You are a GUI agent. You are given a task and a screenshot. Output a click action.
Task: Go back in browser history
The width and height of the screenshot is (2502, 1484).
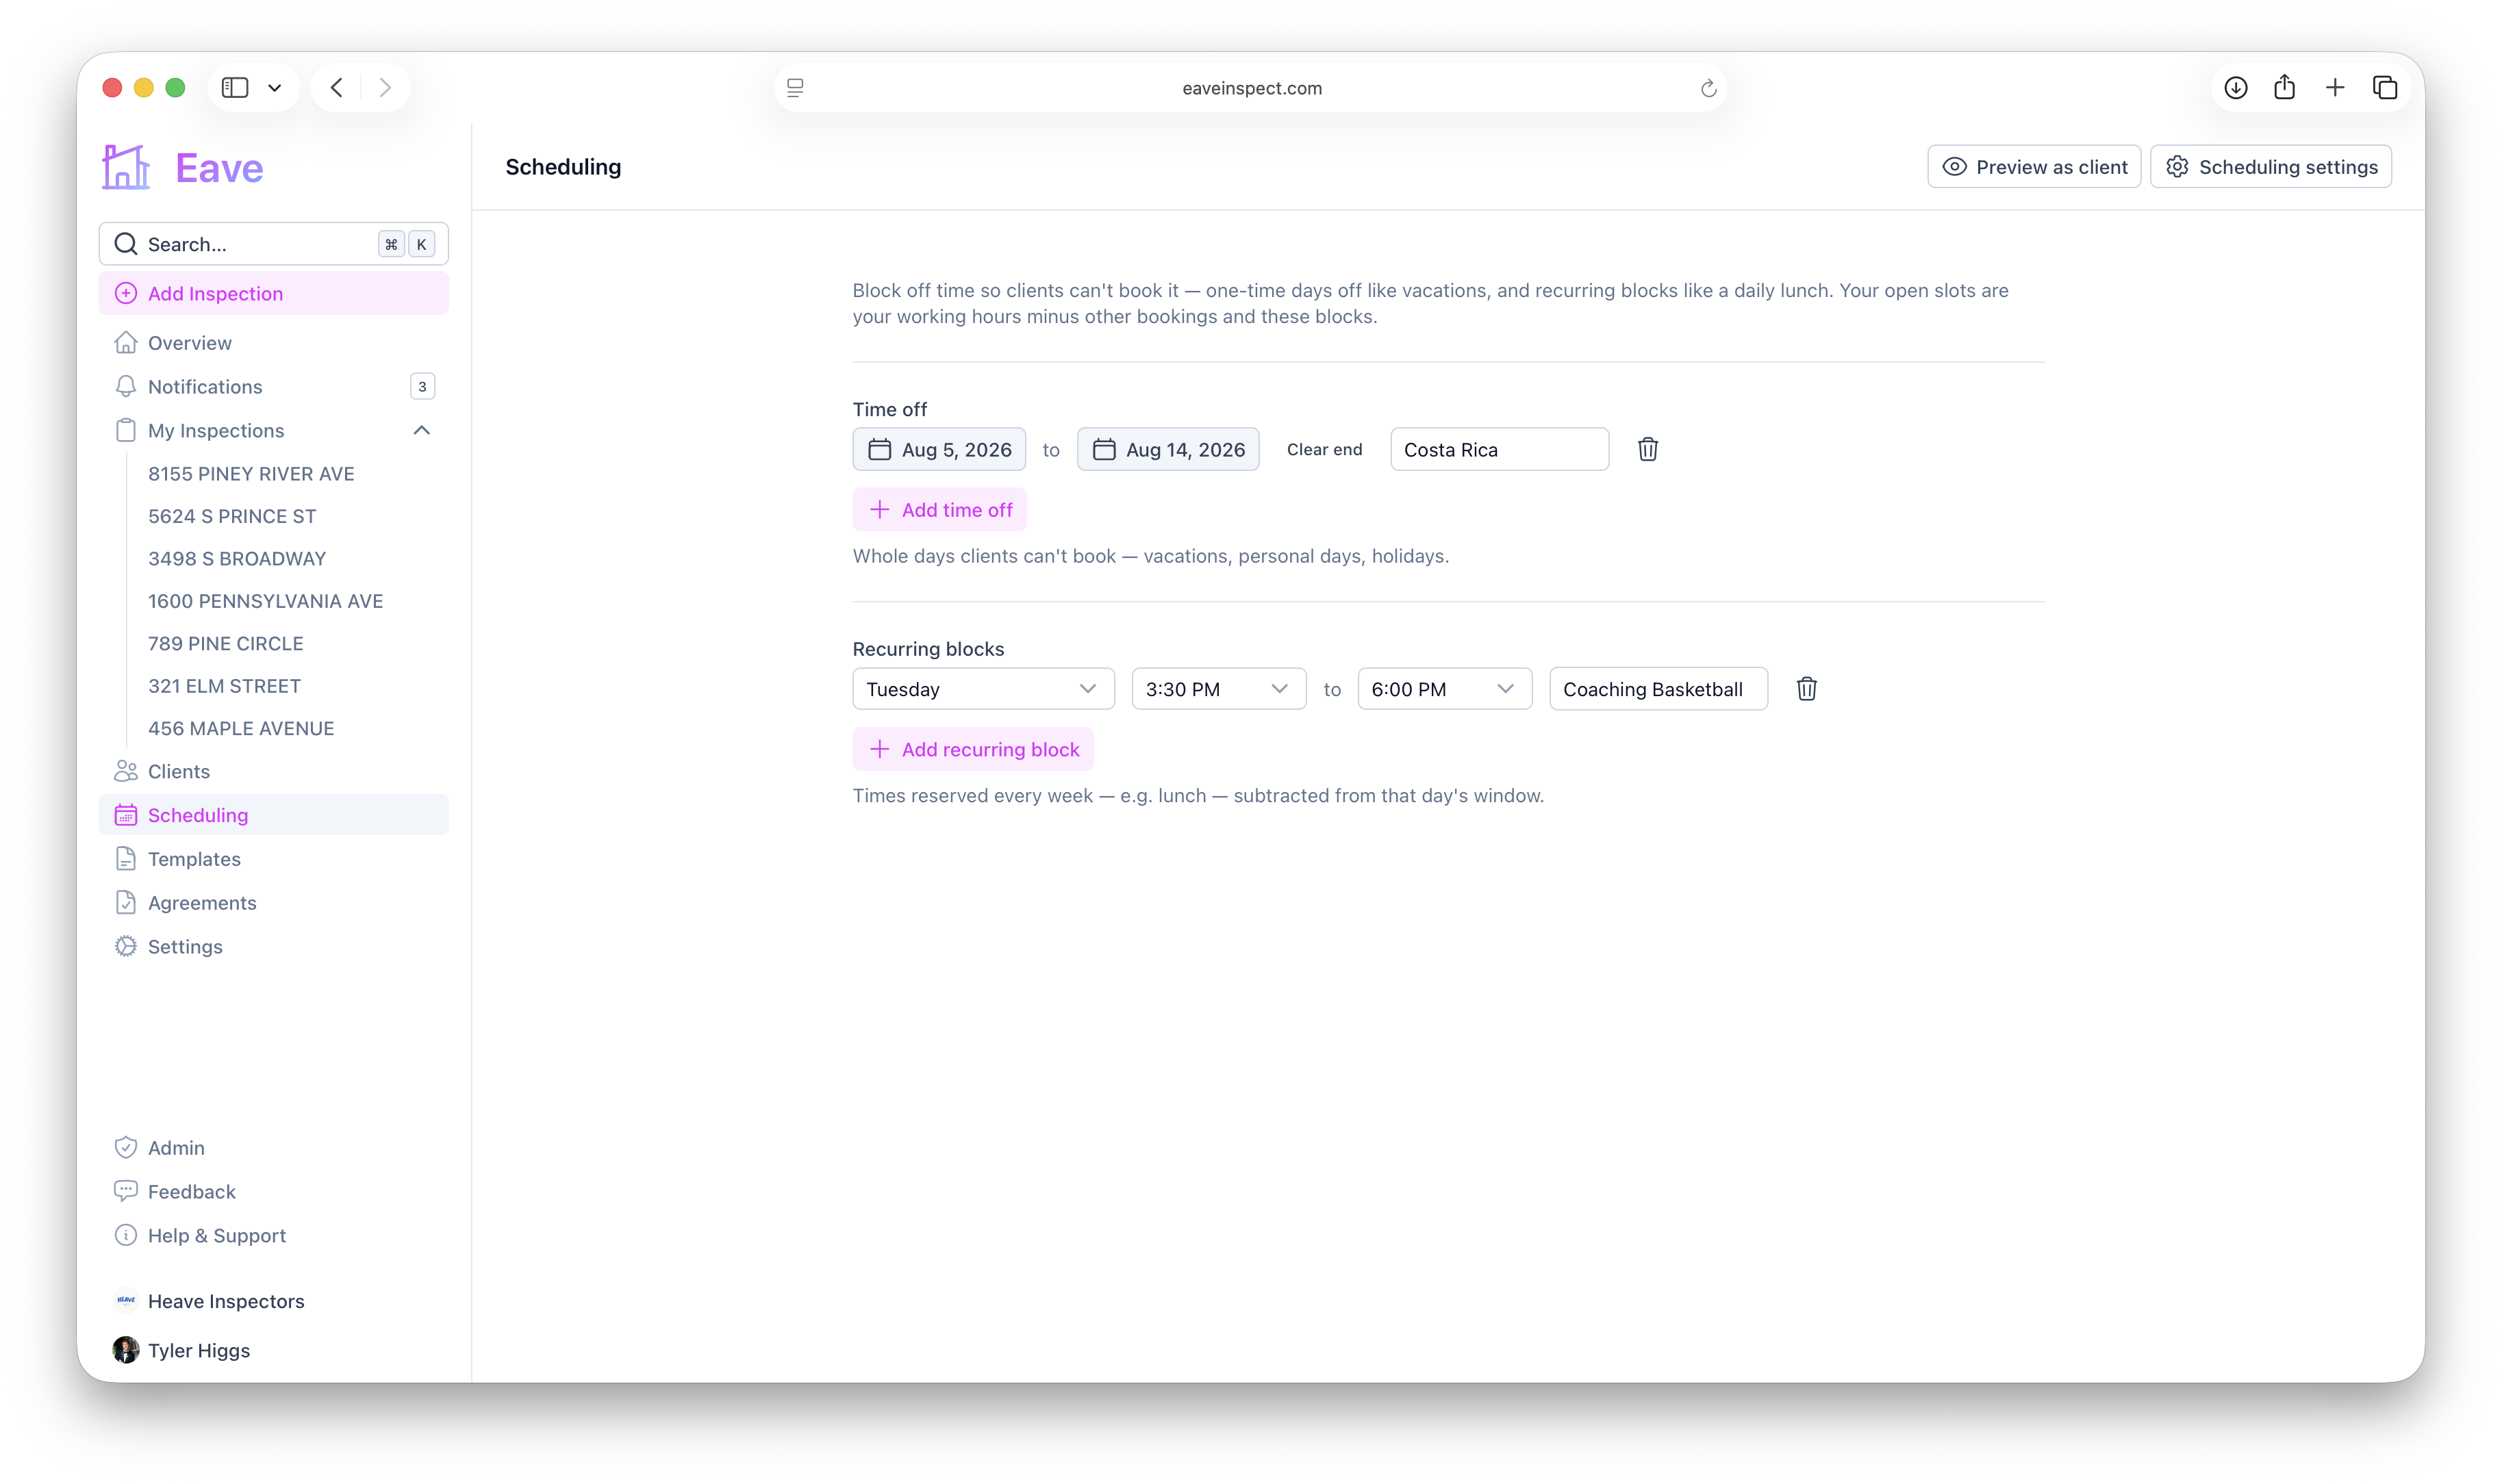coord(337,88)
